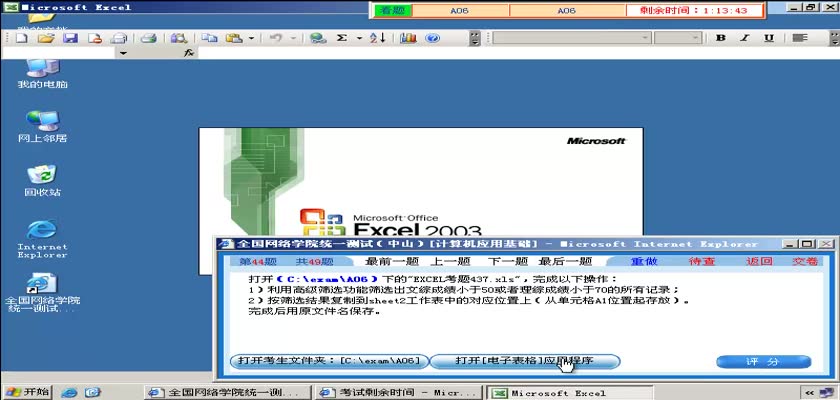The height and width of the screenshot is (400, 840).
Task: Click the Save floppy disk icon
Action: [70, 38]
